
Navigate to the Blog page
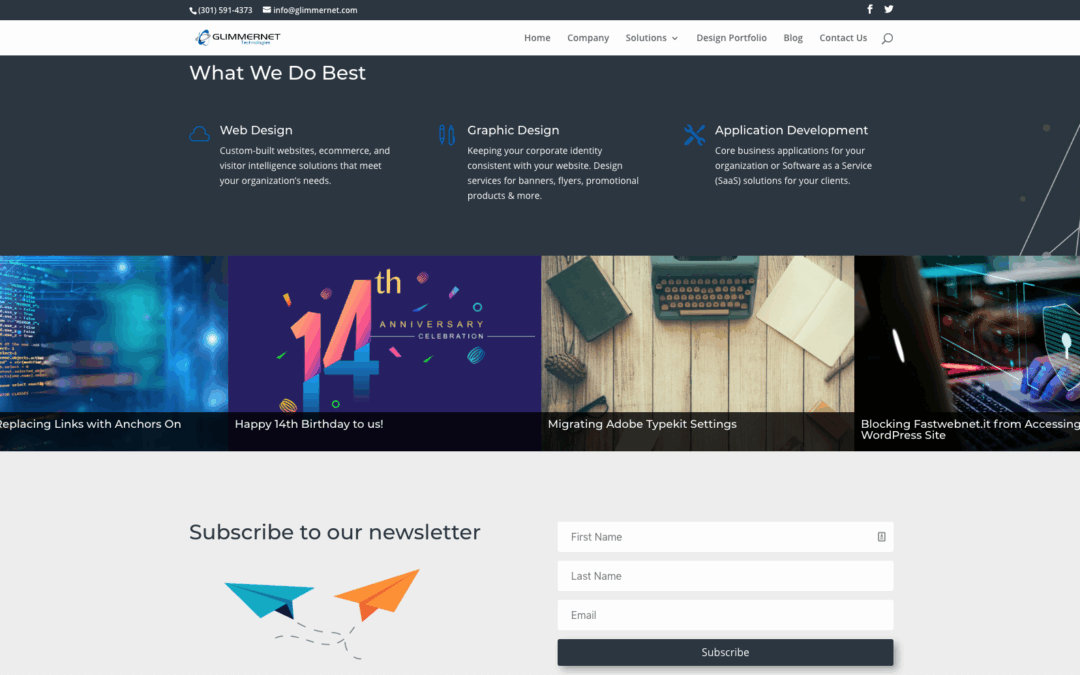(793, 38)
